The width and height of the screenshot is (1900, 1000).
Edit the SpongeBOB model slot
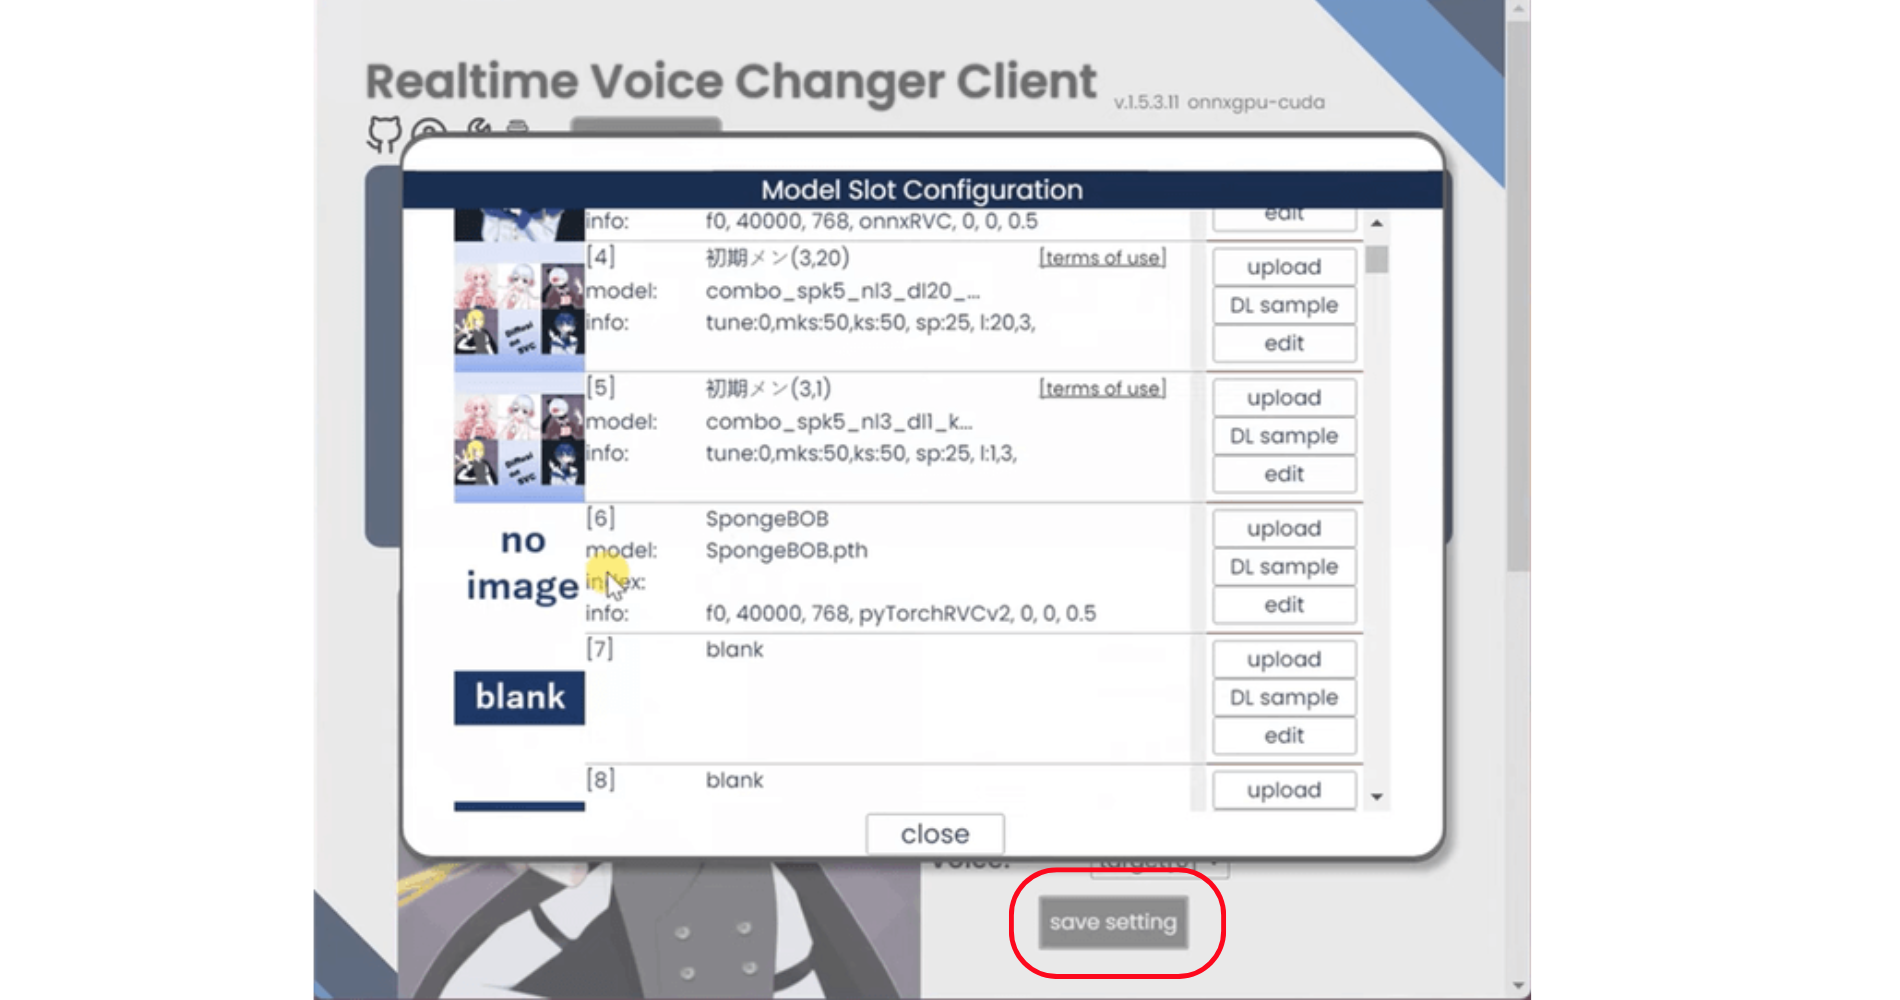click(x=1283, y=604)
